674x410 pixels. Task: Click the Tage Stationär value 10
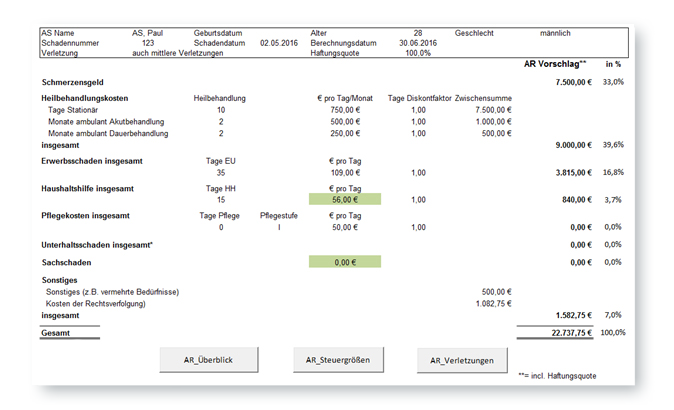tap(220, 110)
